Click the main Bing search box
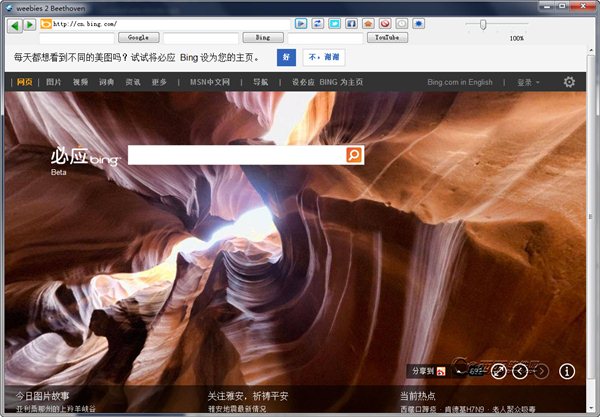This screenshot has width=600, height=417. (237, 155)
